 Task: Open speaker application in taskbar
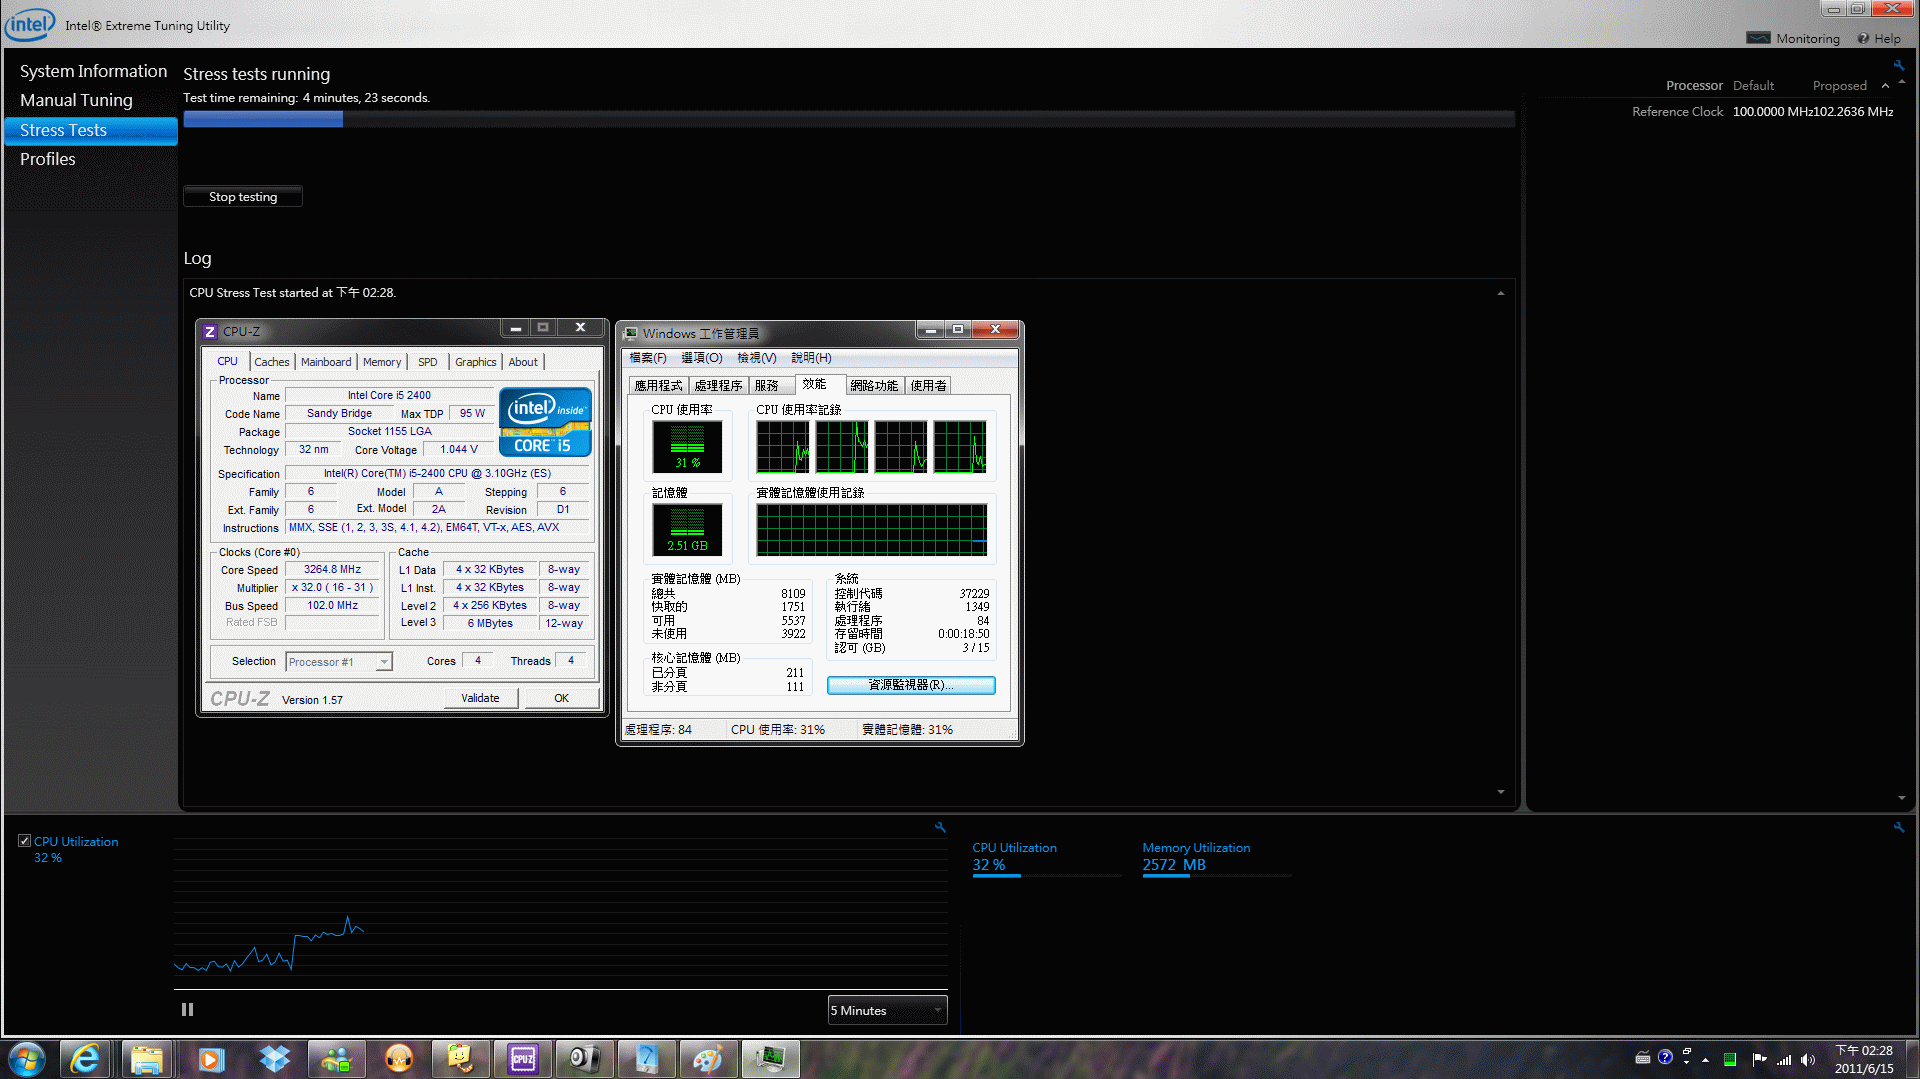tap(585, 1059)
